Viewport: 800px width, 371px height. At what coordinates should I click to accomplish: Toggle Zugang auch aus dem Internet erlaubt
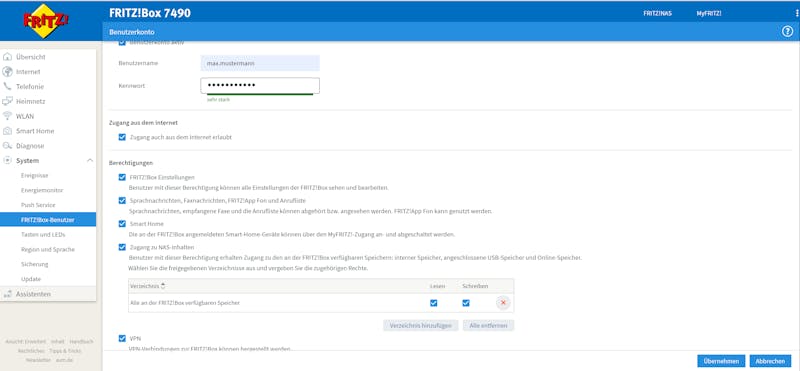click(122, 137)
